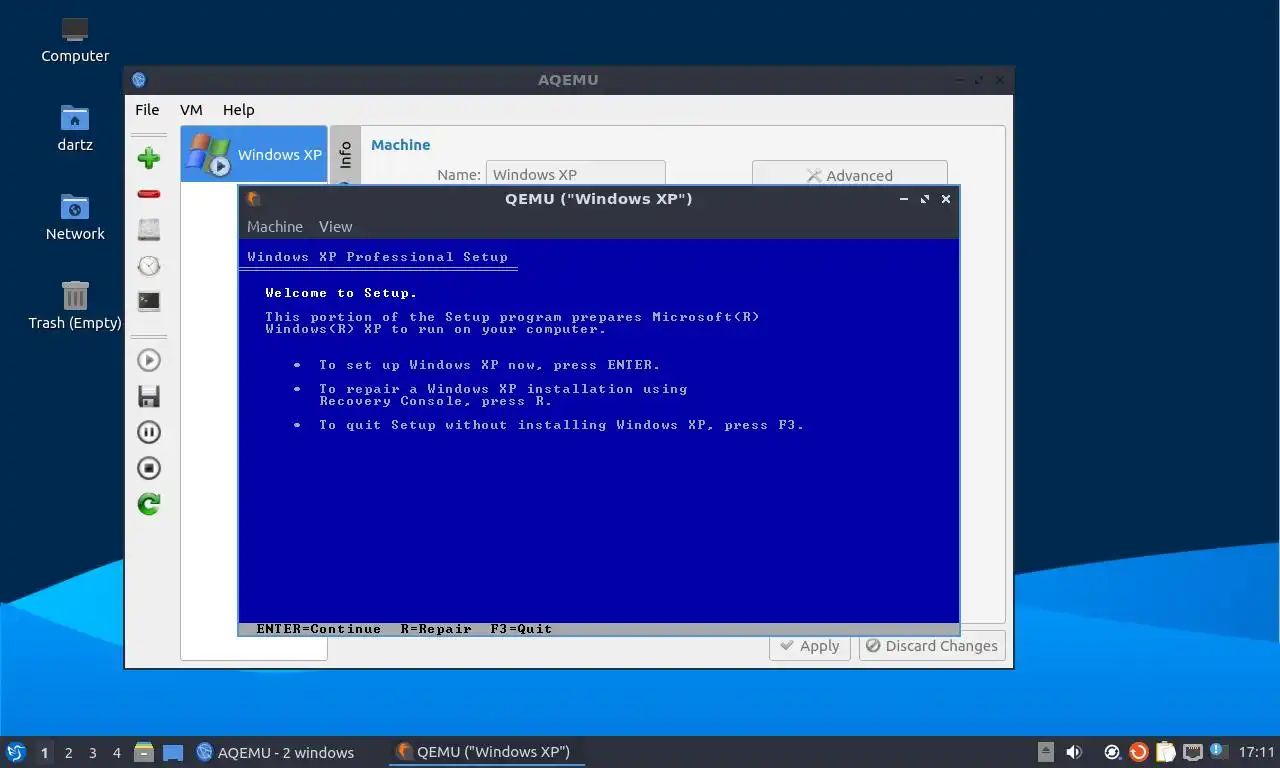Click the show desktop icon in the taskbar
The width and height of the screenshot is (1280, 768).
click(173, 752)
